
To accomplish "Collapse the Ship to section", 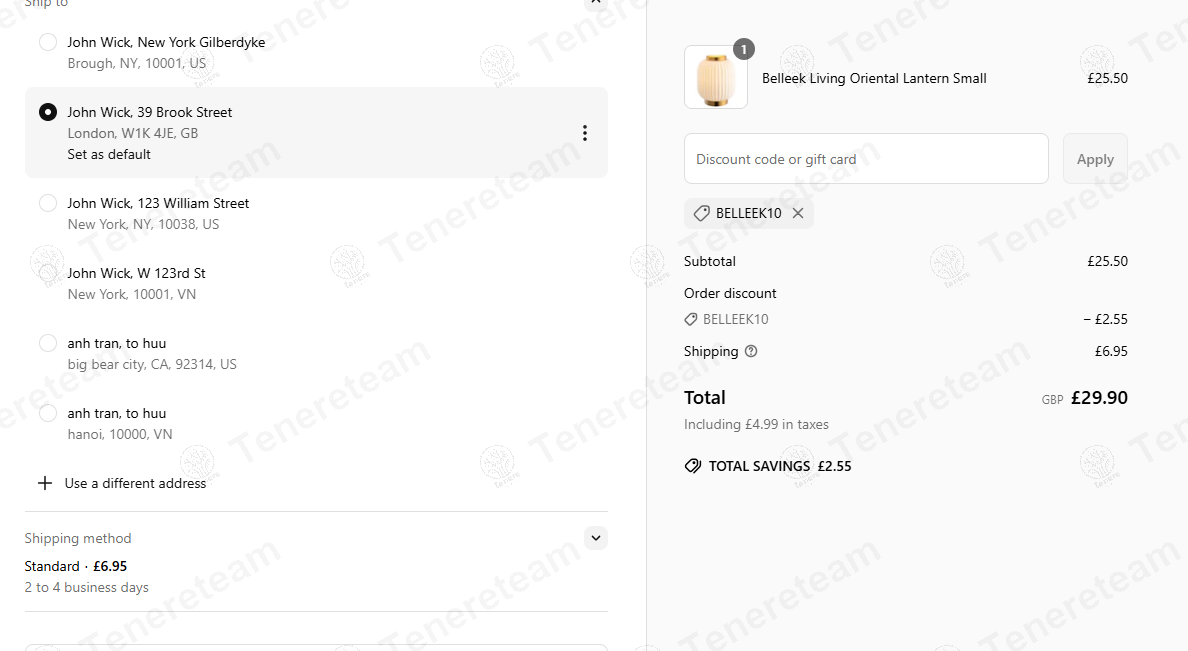I will 596,2.
